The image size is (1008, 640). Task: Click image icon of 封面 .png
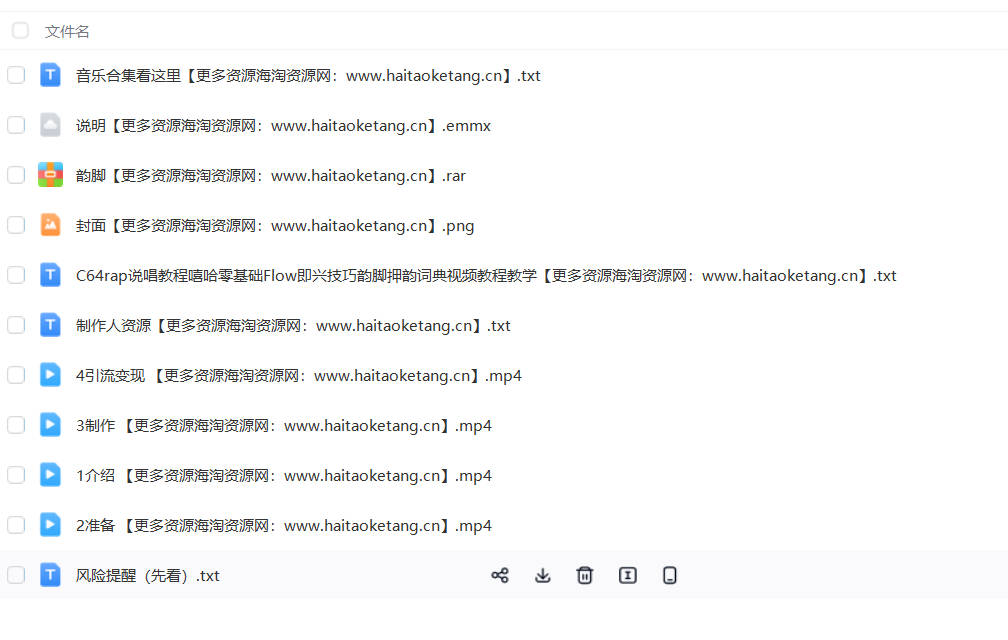click(50, 225)
